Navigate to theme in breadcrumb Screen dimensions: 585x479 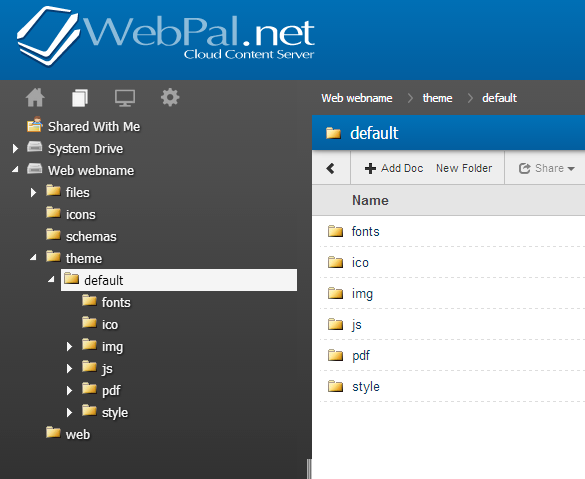(437, 98)
